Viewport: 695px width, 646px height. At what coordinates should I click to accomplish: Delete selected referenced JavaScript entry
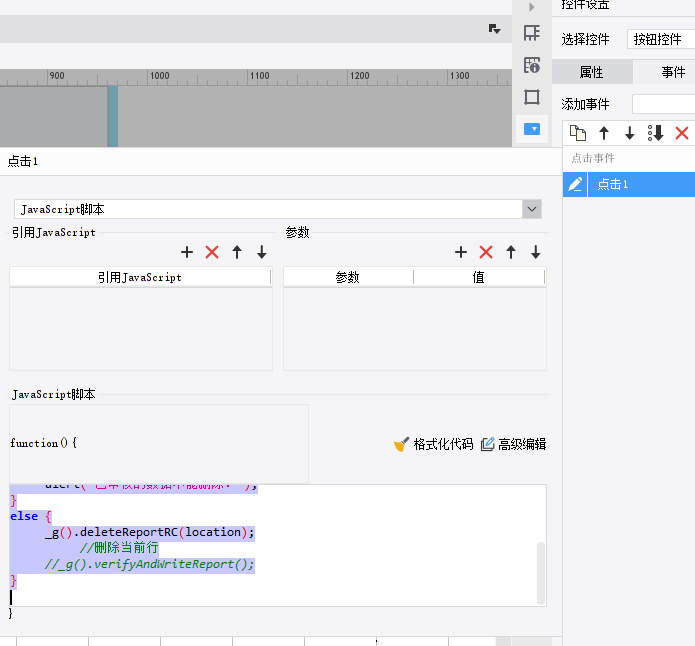pos(212,252)
